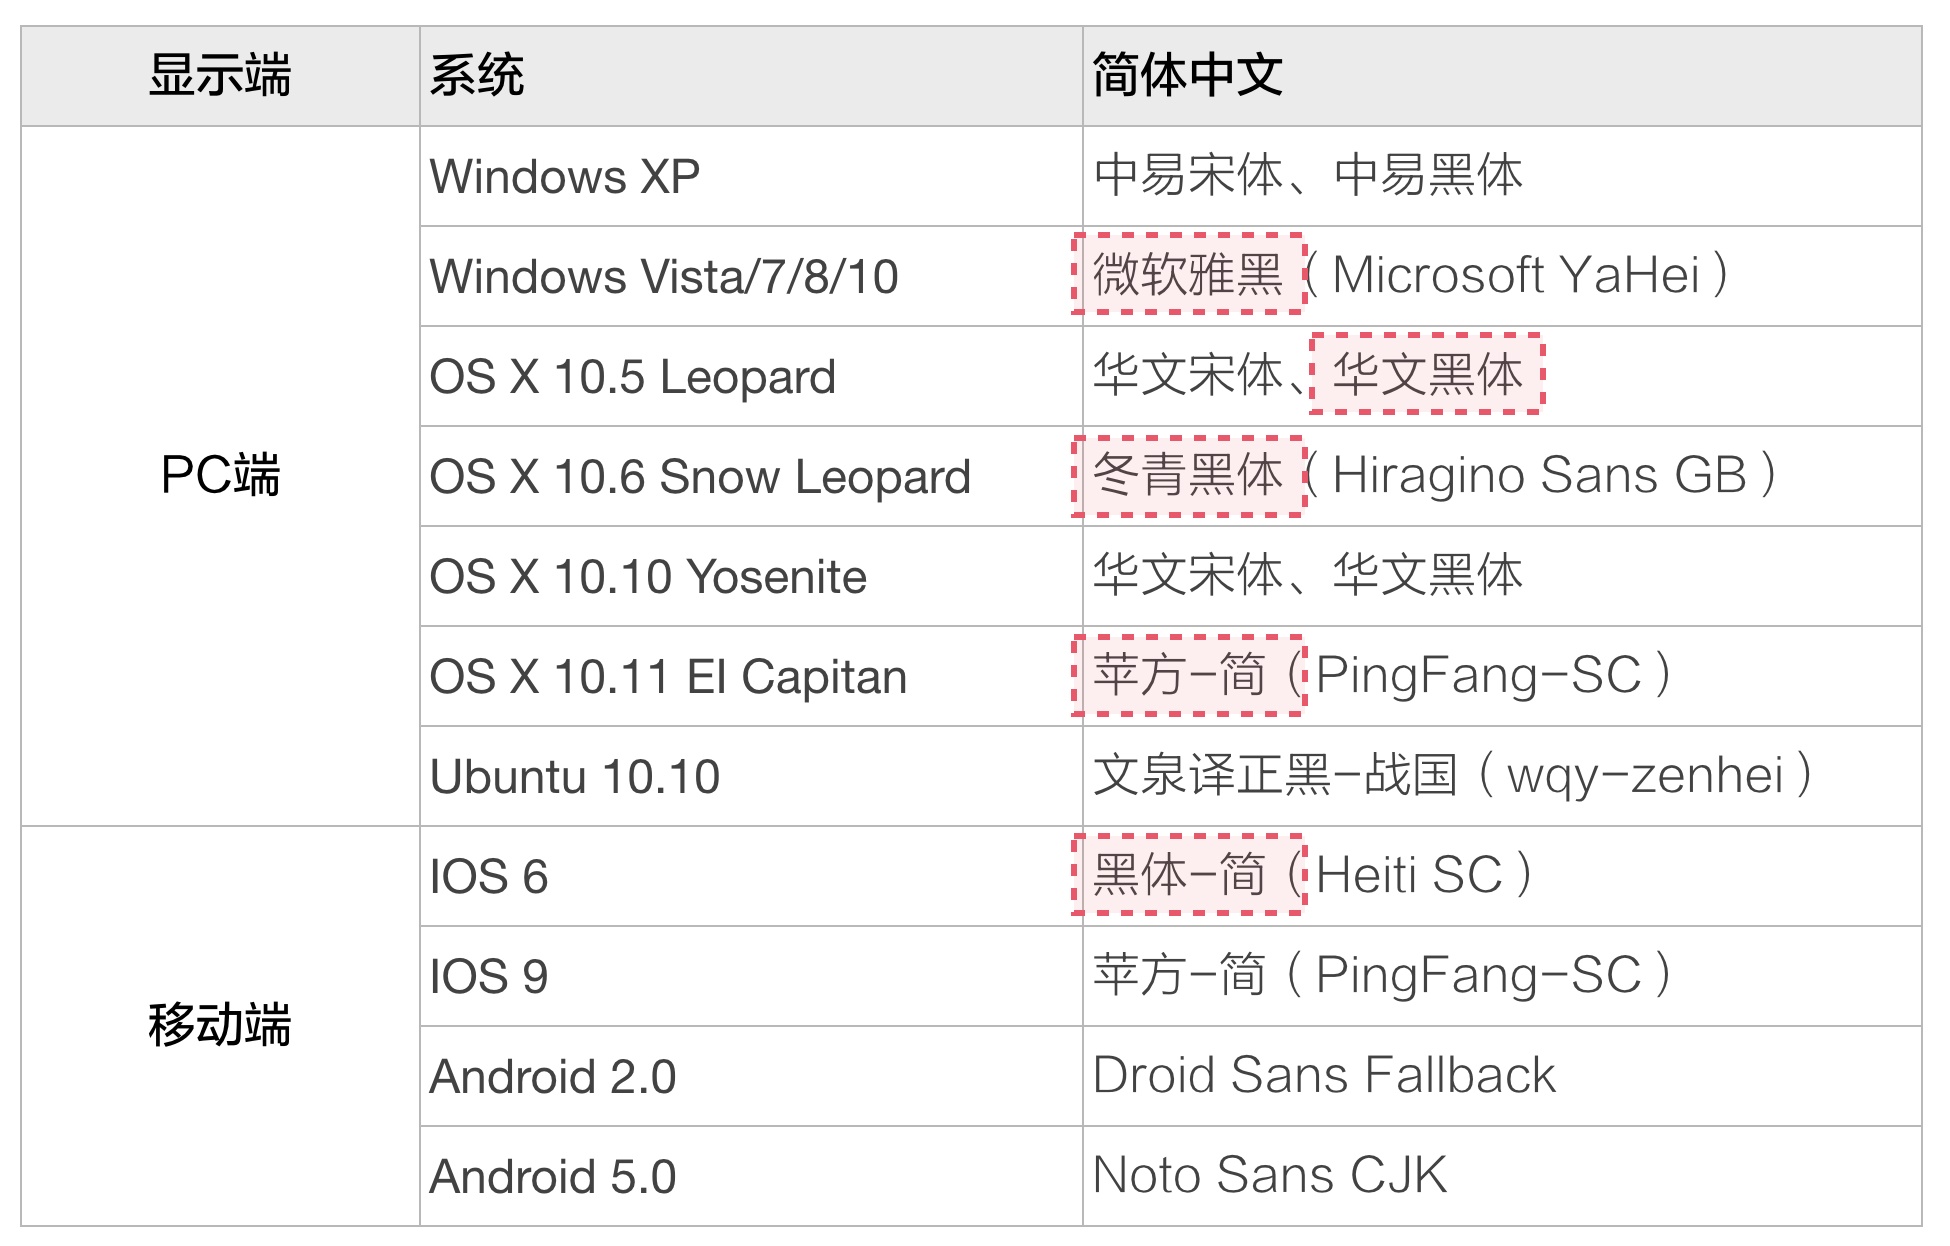
Task: Click the 显示端 column header
Action: (220, 76)
